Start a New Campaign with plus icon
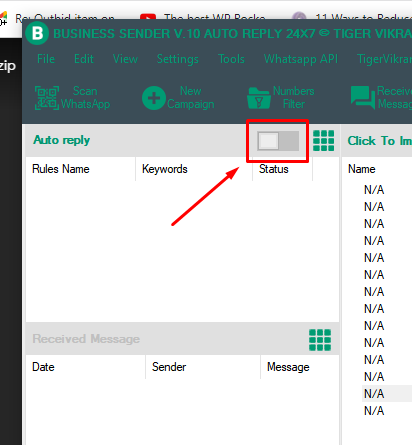412x445 pixels. [x=178, y=98]
